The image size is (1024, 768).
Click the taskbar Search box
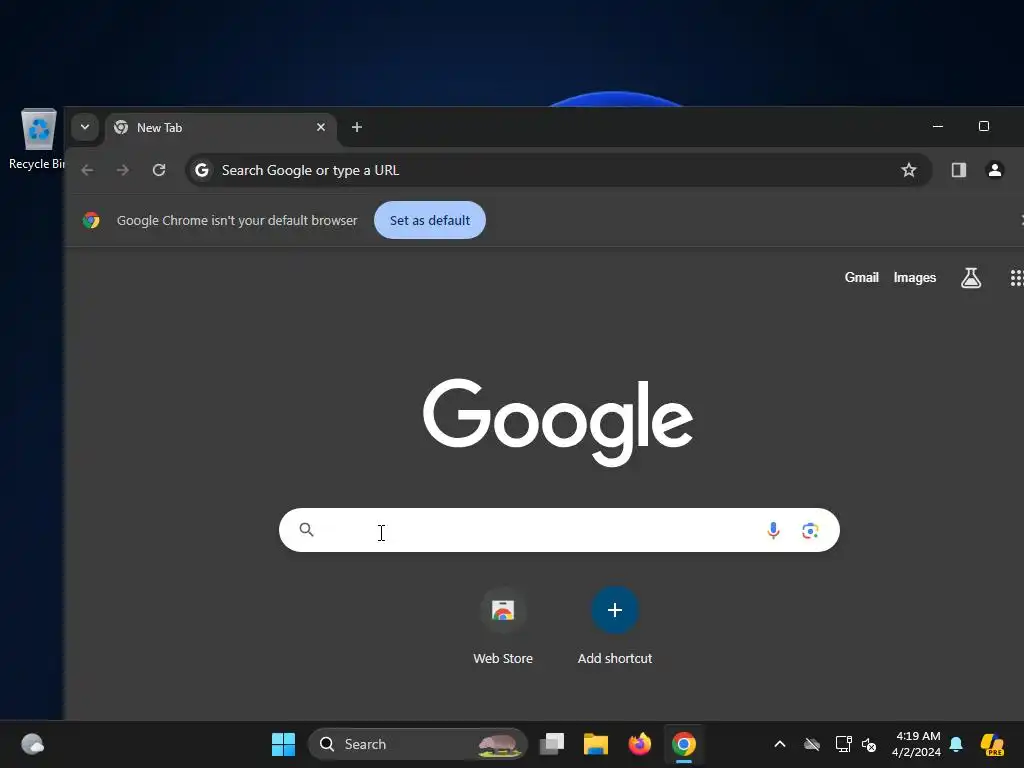[x=418, y=744]
